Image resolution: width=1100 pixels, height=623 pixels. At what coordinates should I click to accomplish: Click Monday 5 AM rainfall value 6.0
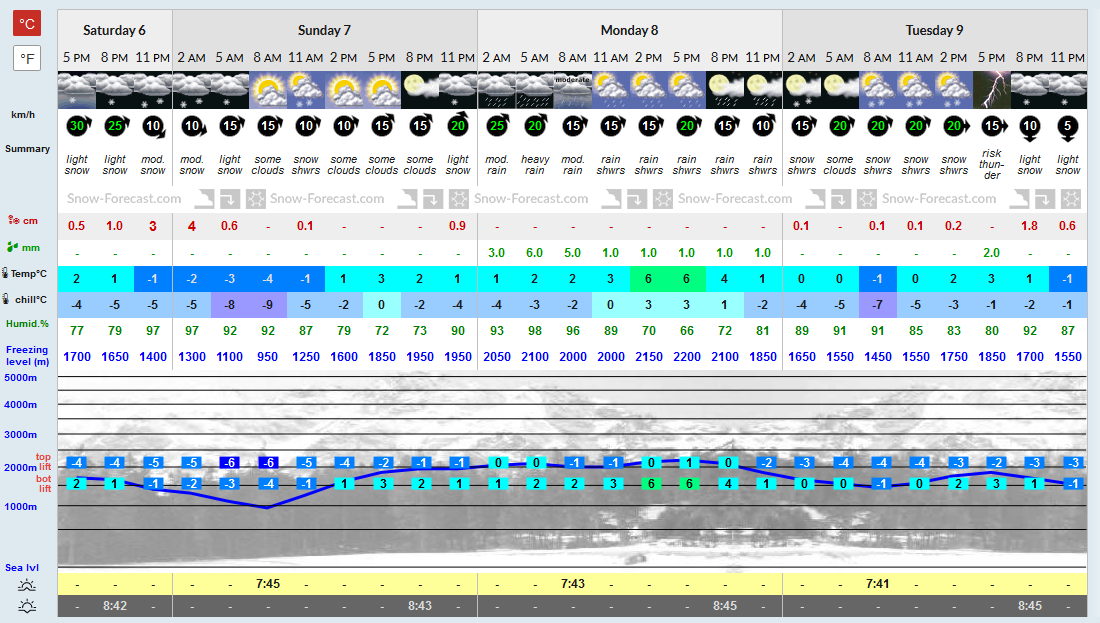[x=535, y=253]
